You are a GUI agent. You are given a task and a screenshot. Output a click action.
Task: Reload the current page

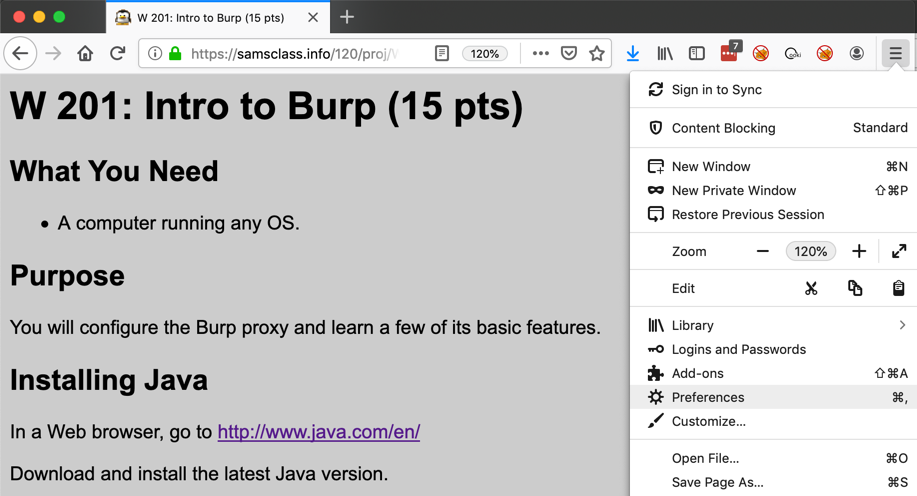(x=118, y=54)
